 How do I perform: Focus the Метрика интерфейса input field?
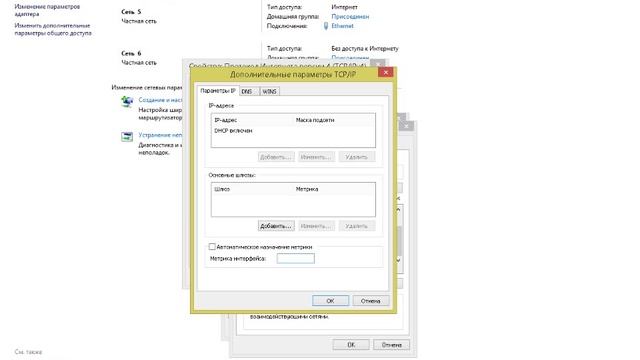coord(296,258)
